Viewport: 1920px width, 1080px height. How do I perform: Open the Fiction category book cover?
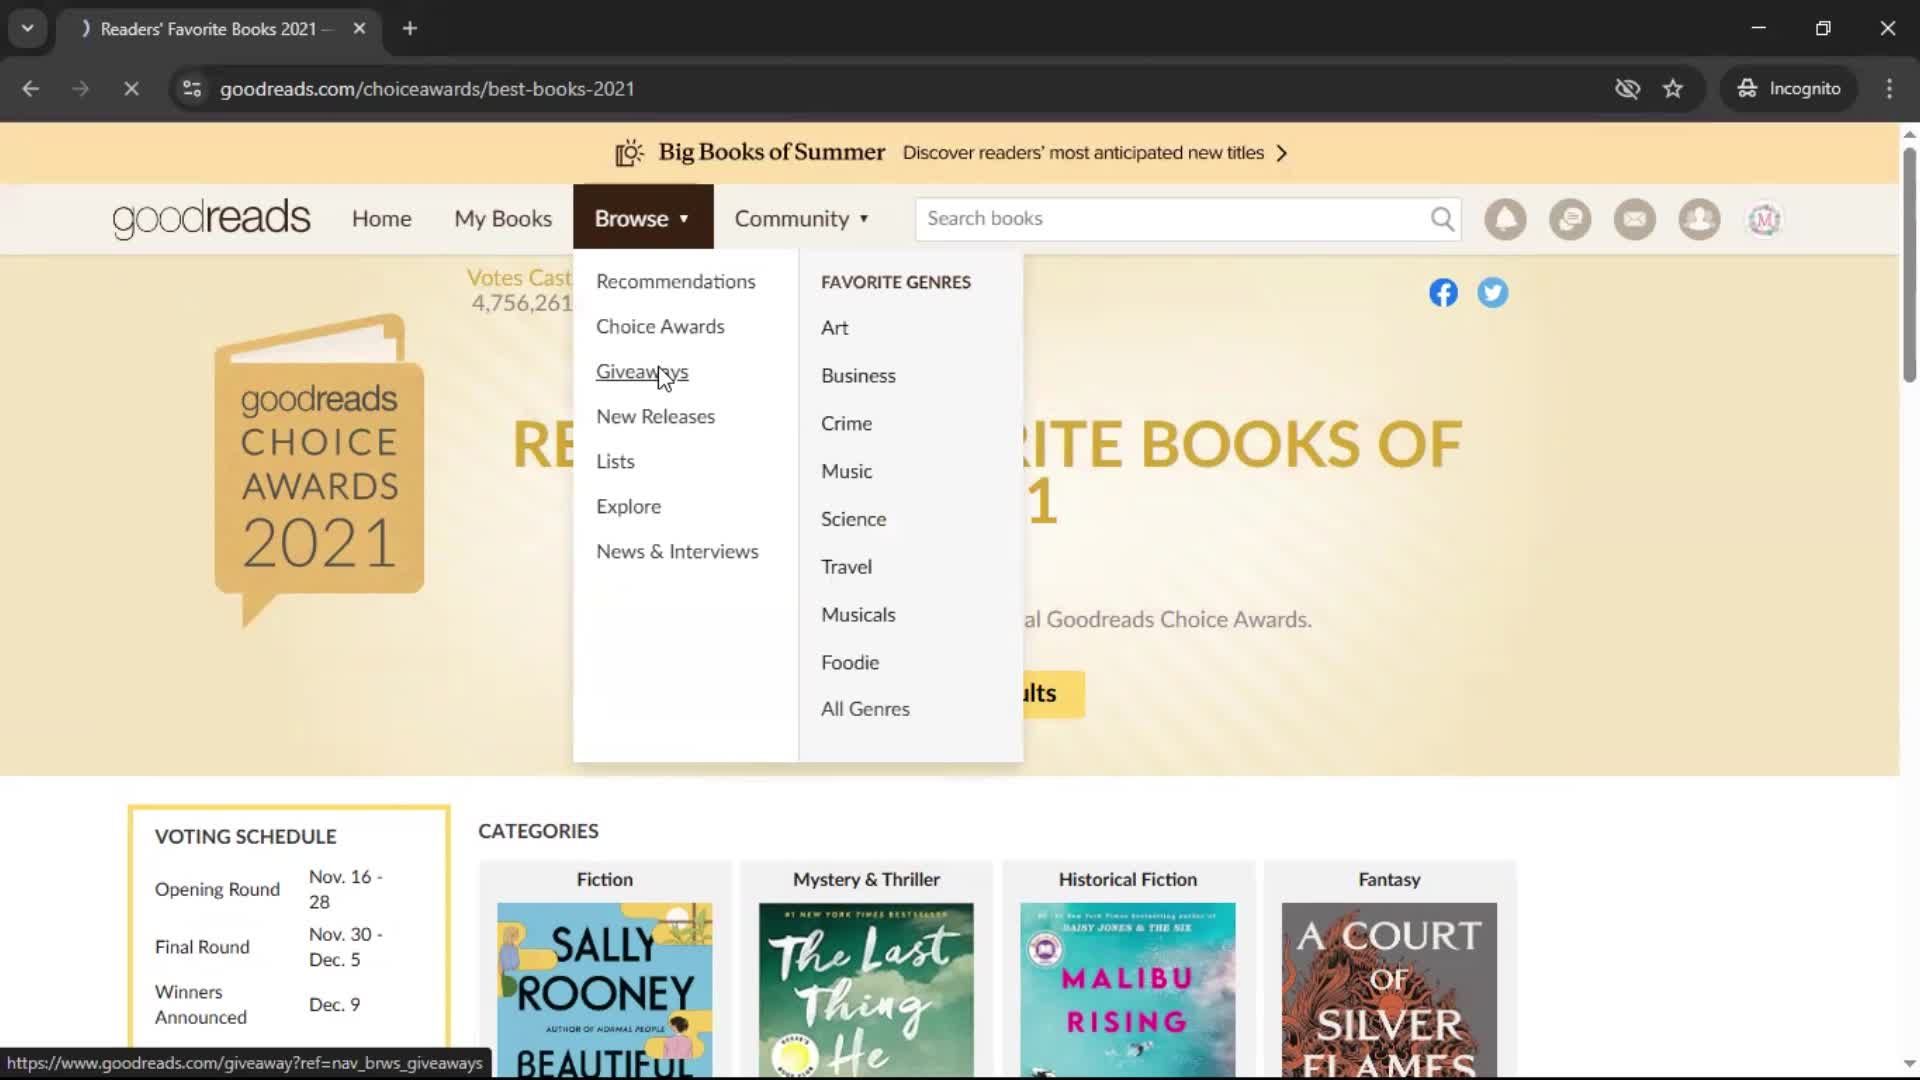click(605, 990)
